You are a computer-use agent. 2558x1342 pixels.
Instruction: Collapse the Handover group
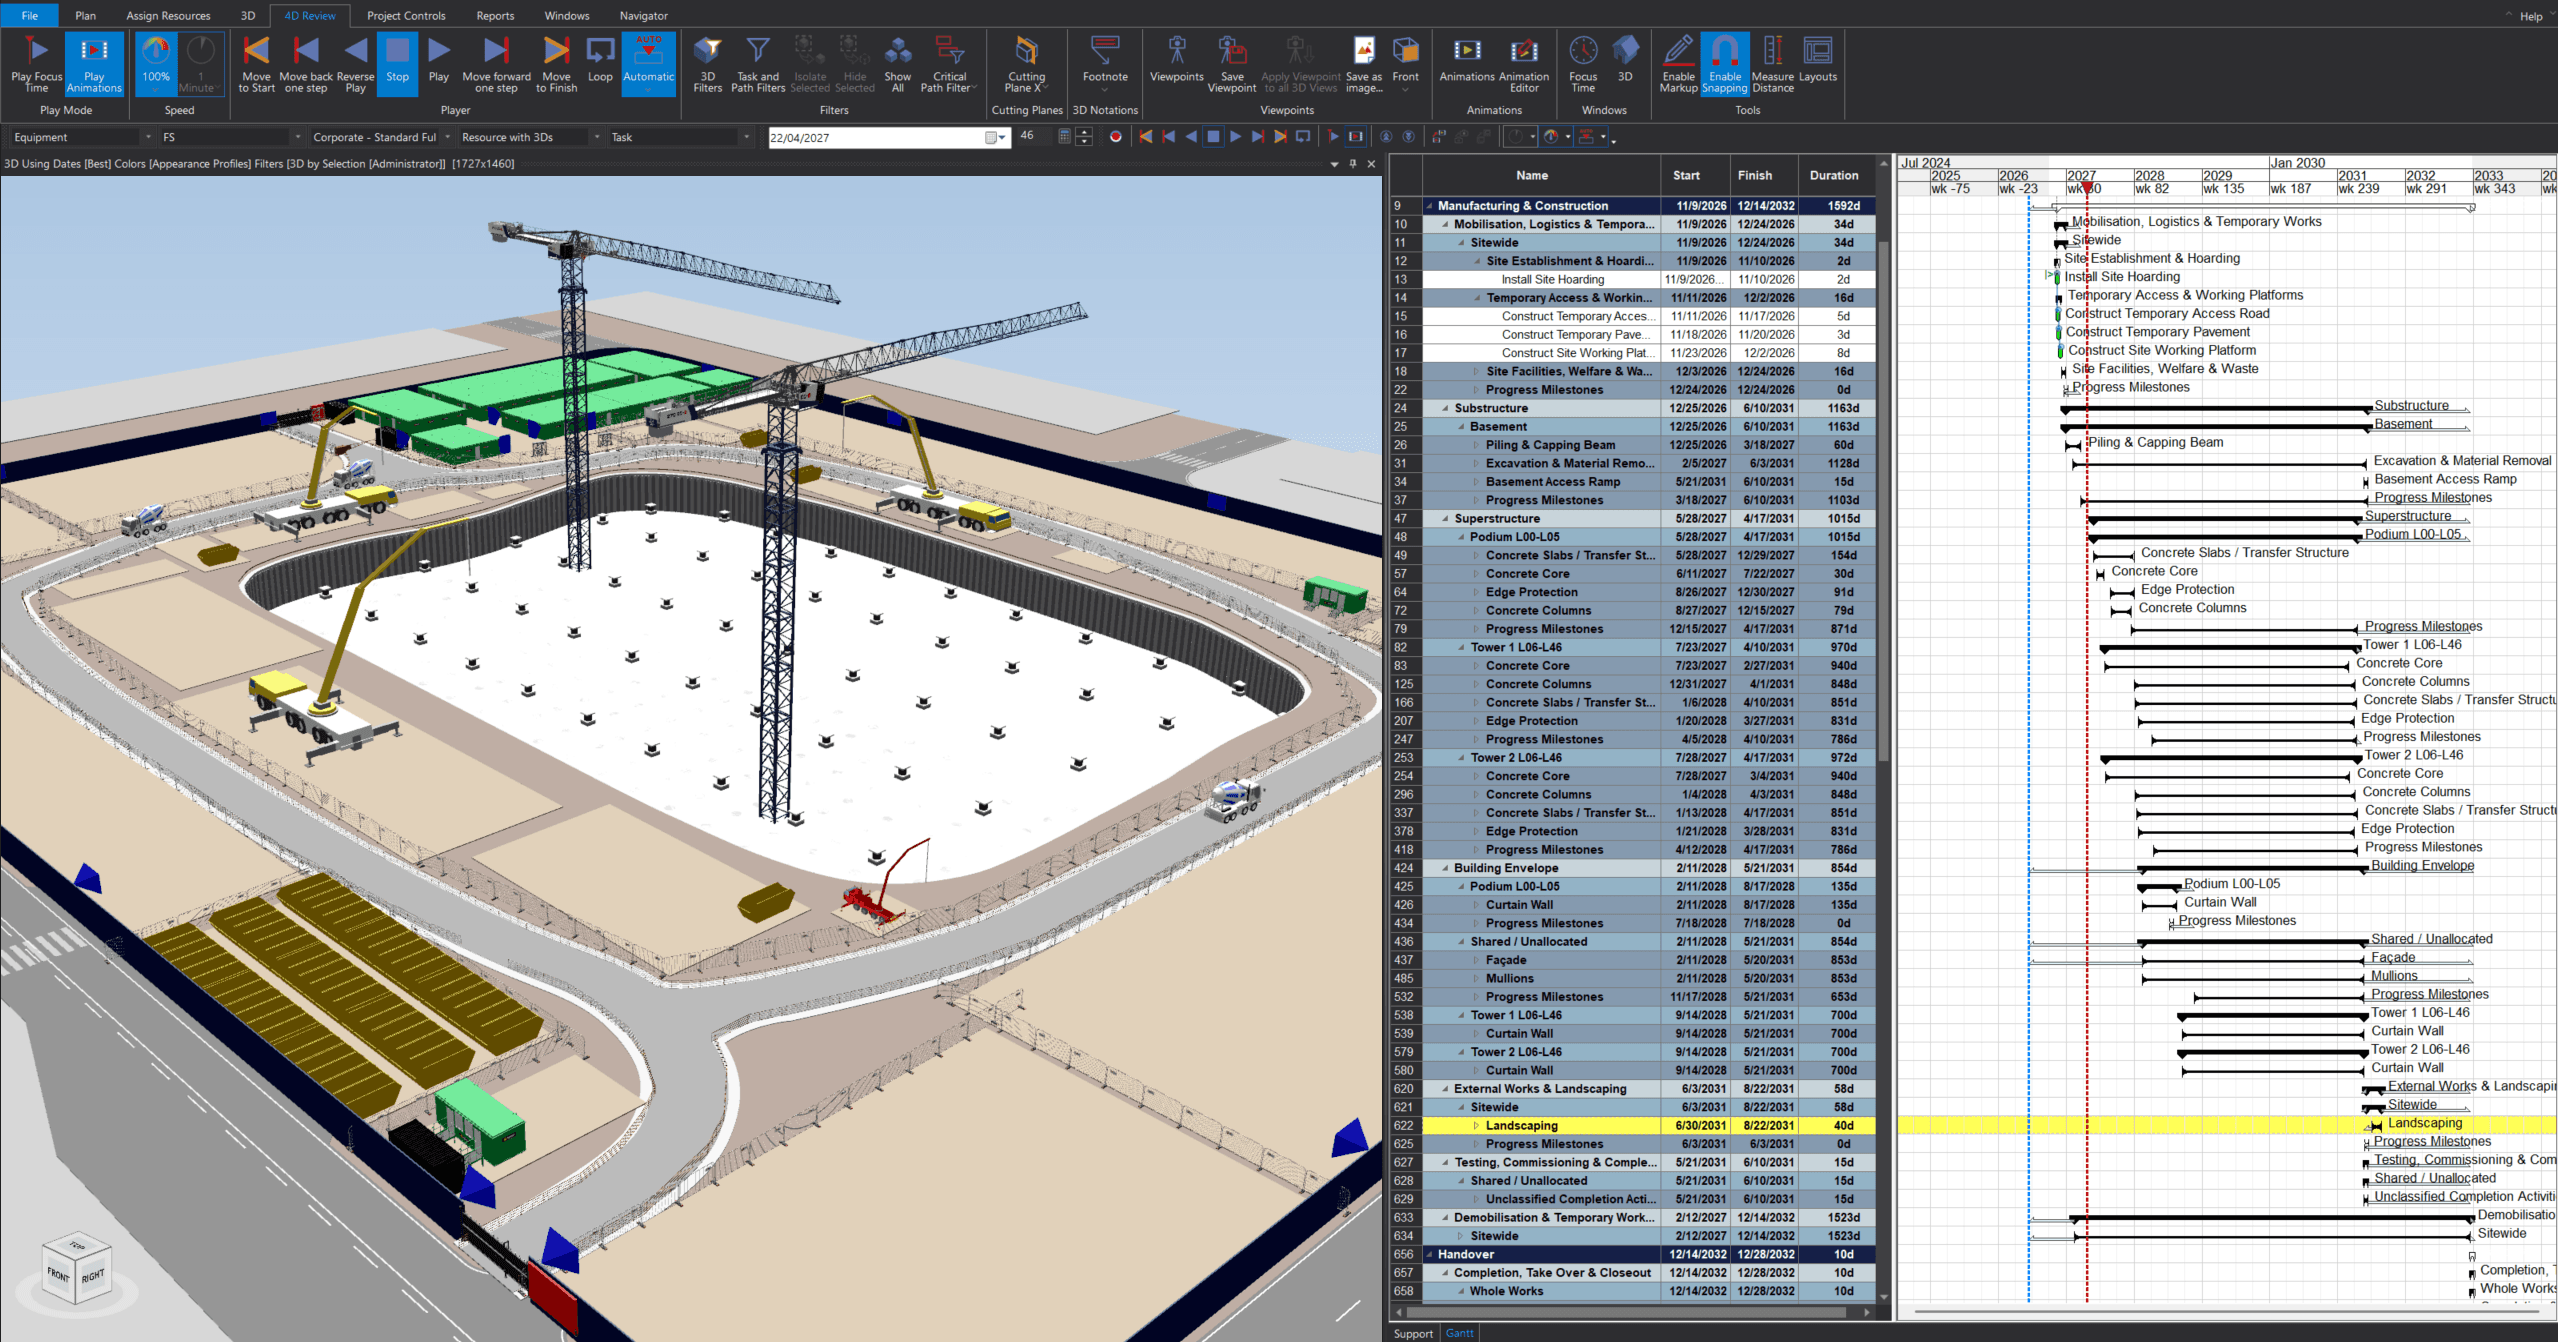click(1429, 1255)
